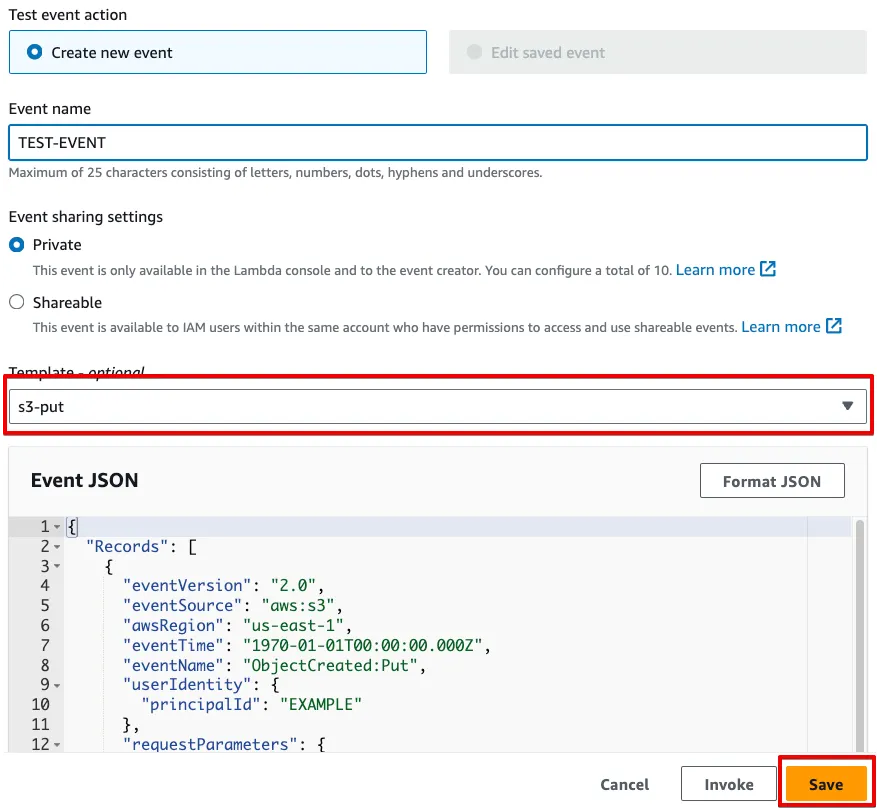Click the eventTime value "1970-01-01T00:00:00.000Z"
The width and height of the screenshot is (881, 812).
coord(362,645)
